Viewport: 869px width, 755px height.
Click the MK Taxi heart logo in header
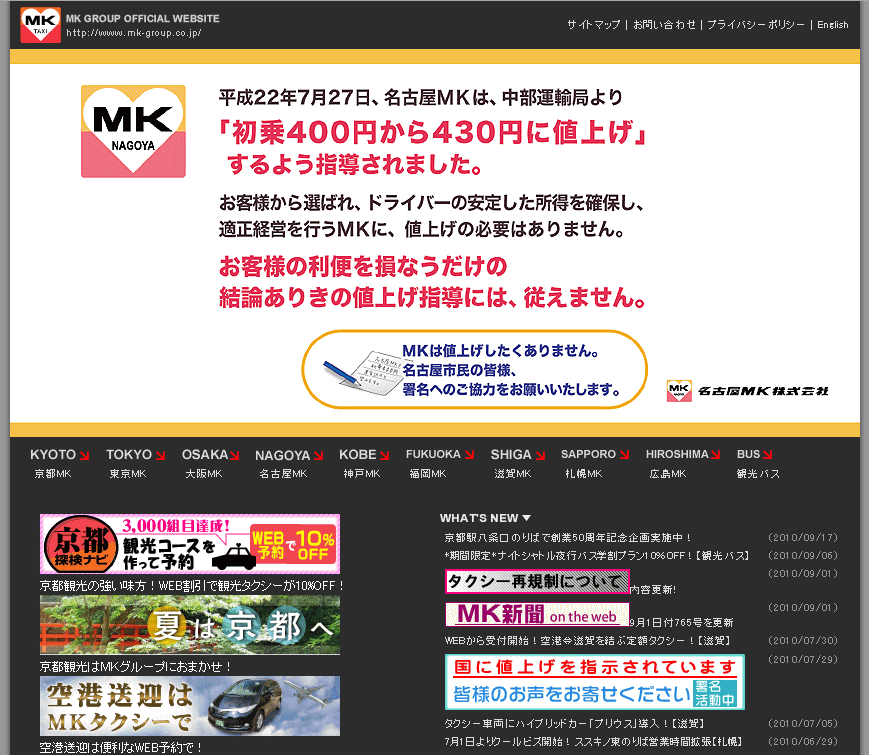click(x=40, y=25)
